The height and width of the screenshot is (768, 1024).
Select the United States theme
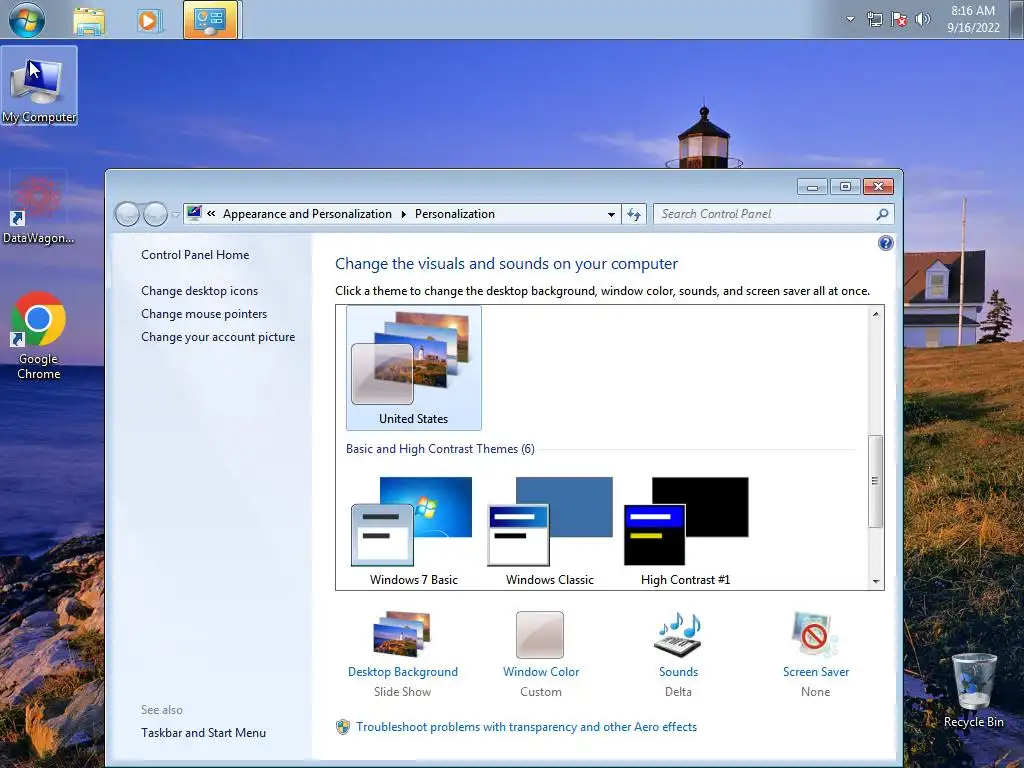(413, 368)
